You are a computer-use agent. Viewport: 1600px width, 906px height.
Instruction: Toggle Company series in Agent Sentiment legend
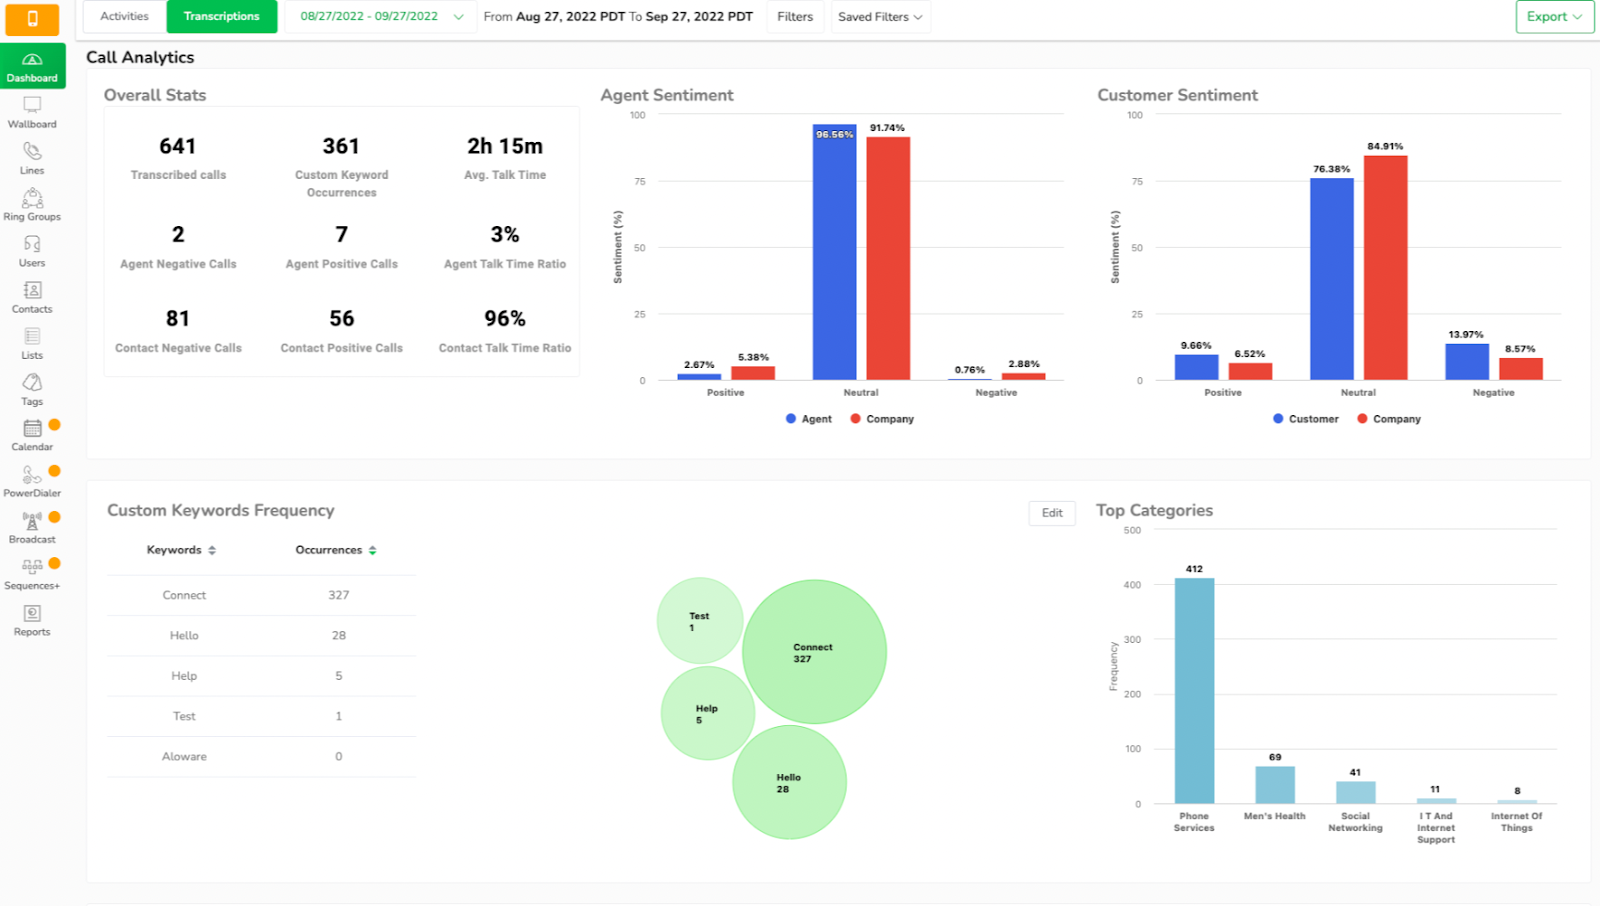tap(882, 419)
